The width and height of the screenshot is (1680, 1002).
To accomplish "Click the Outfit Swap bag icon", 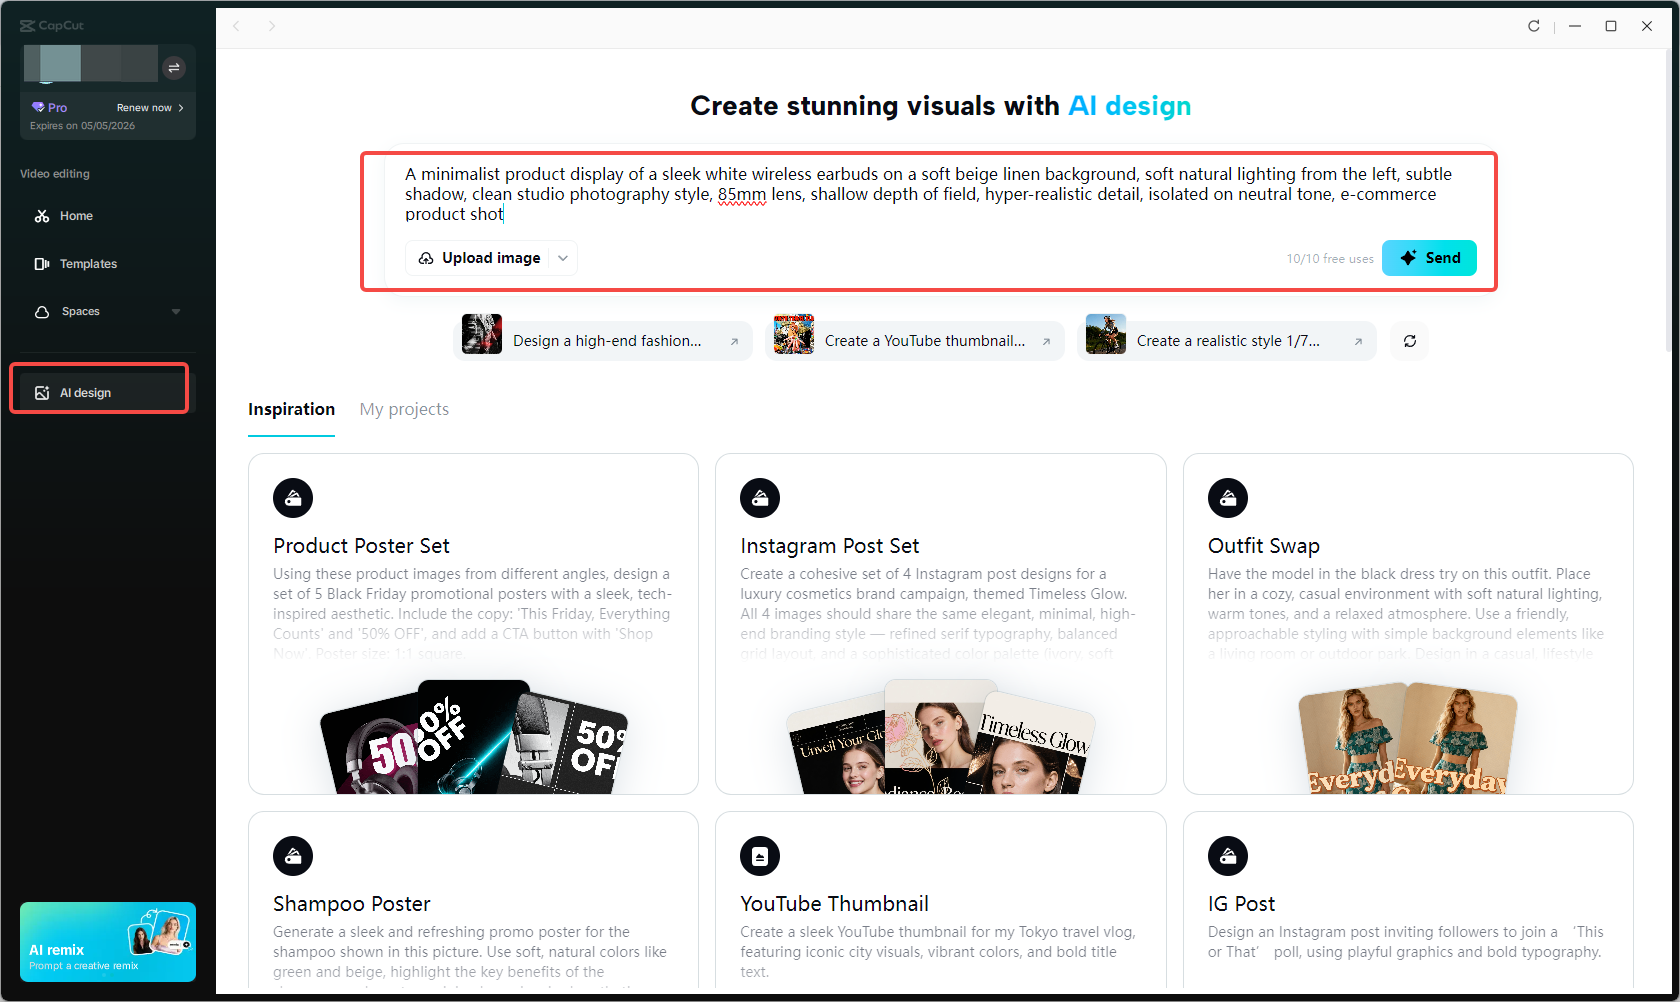I will tap(1227, 497).
